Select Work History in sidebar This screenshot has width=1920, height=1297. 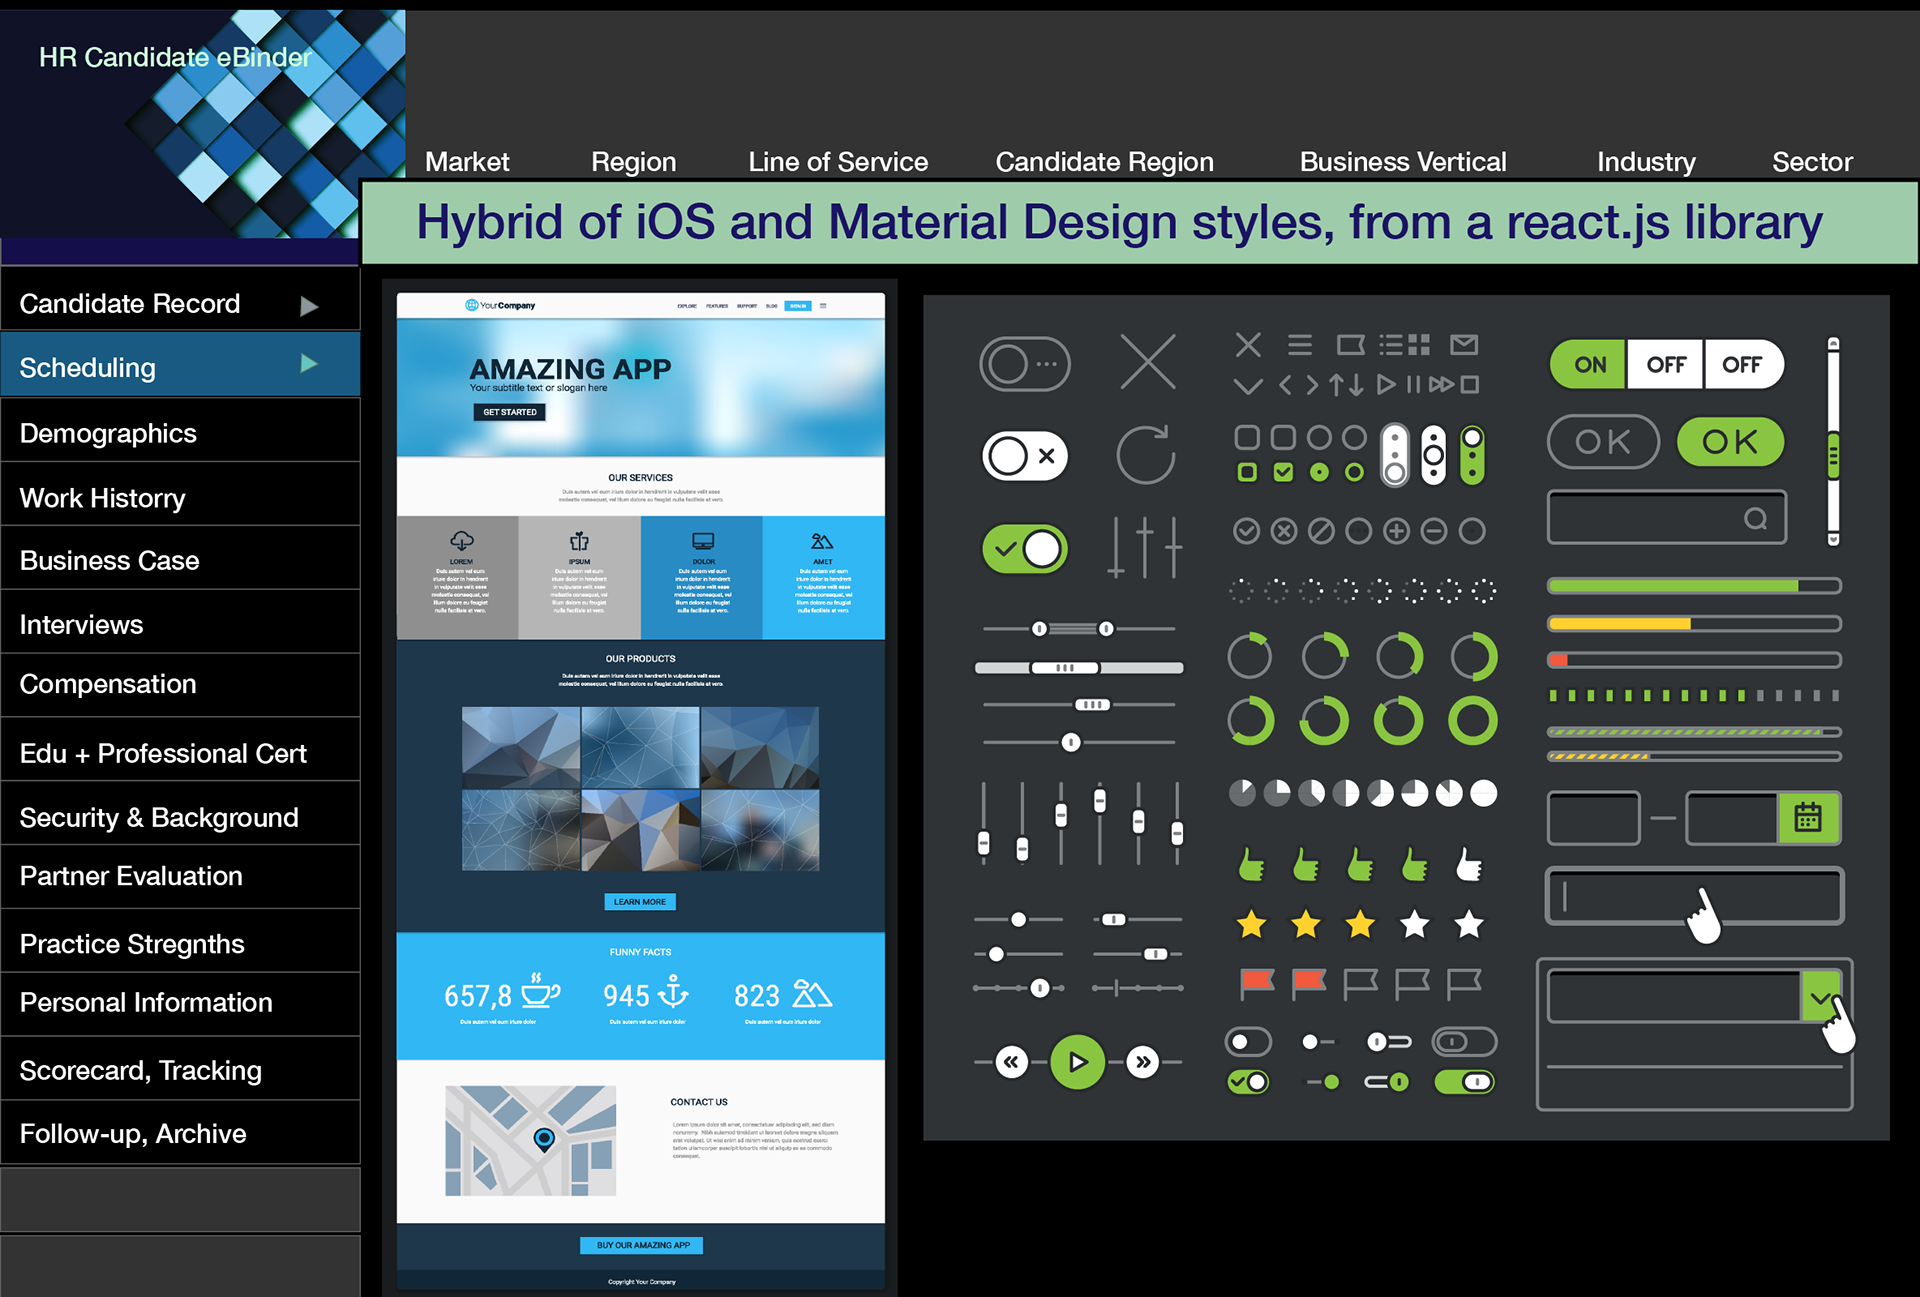coord(102,498)
